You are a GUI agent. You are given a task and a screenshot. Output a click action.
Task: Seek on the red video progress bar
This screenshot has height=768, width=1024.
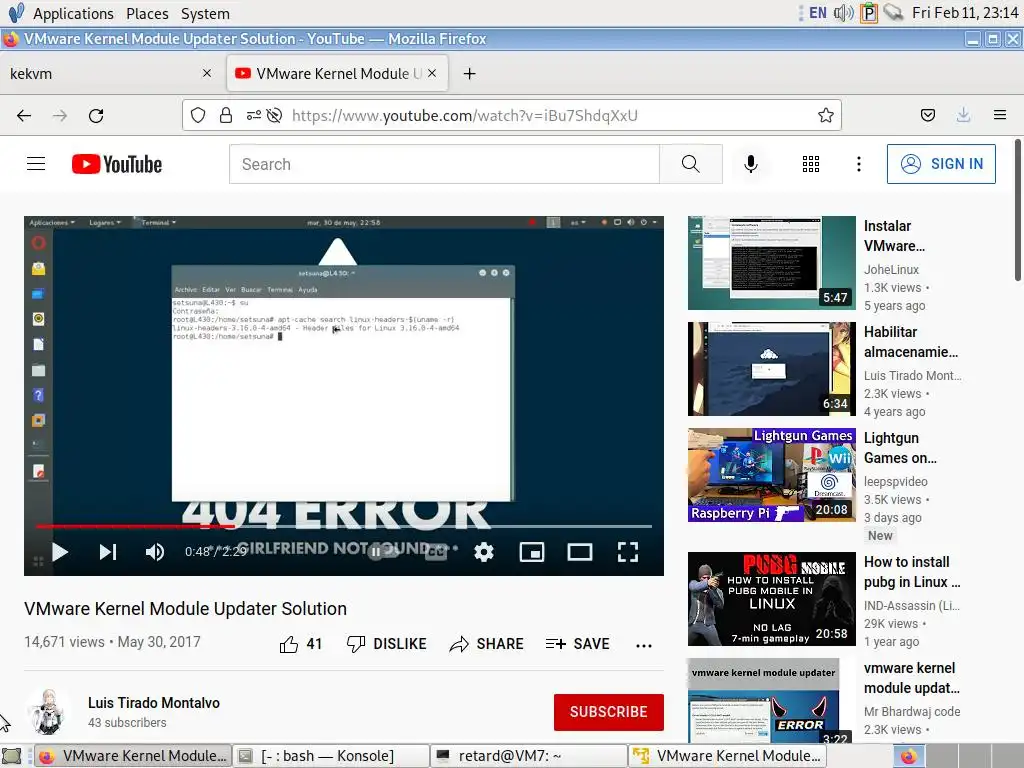click(344, 526)
